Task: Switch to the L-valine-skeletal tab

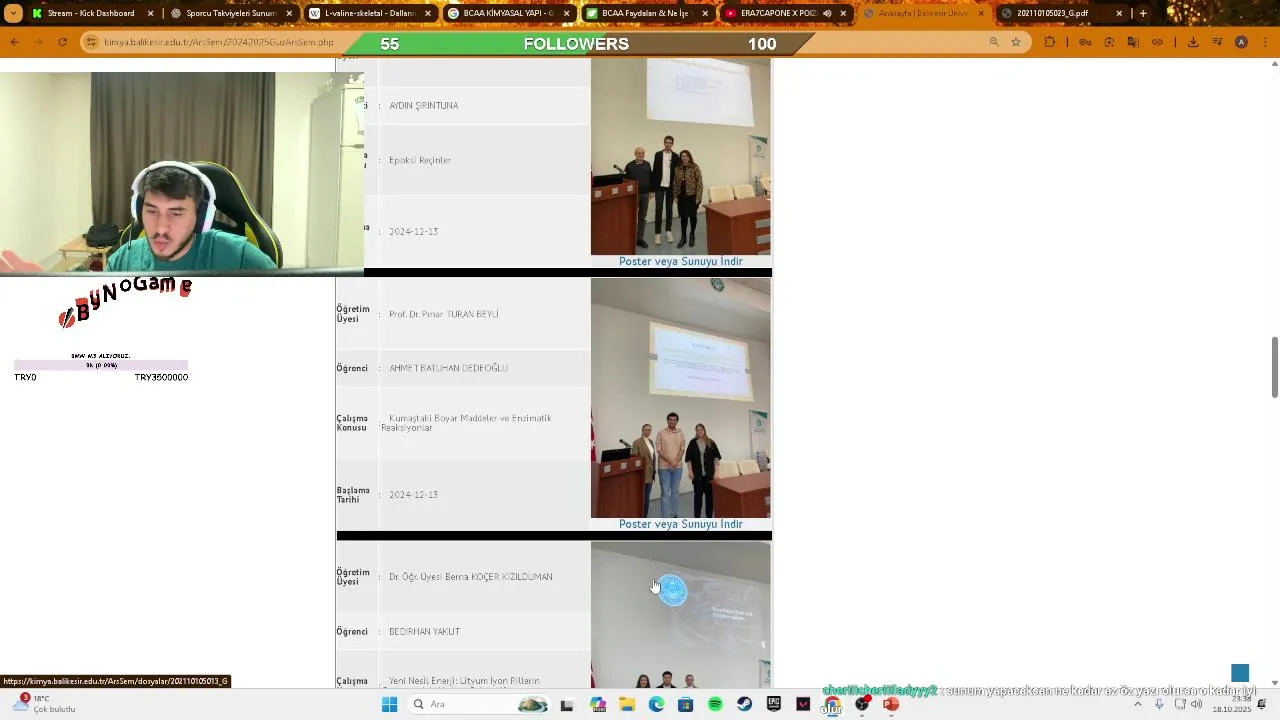Action: pyautogui.click(x=368, y=13)
